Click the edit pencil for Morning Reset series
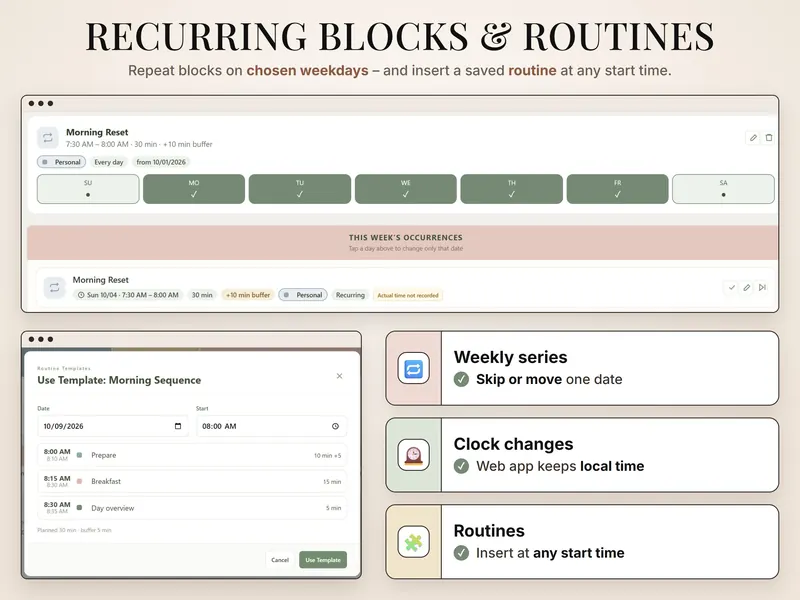 (x=753, y=138)
